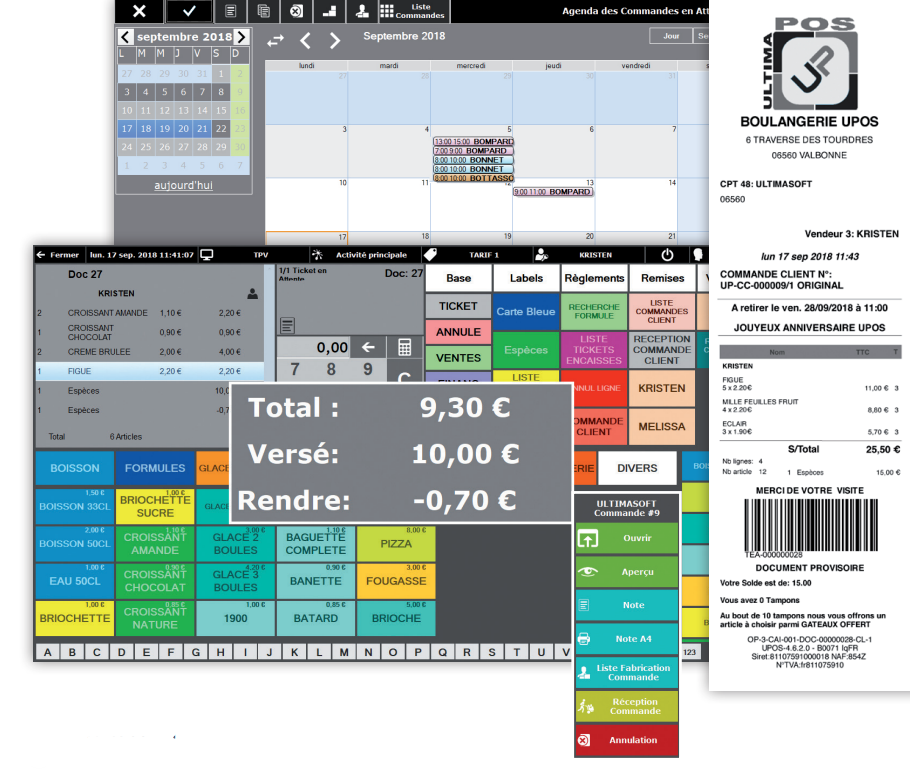Switch agenda to Jour view

(671, 36)
